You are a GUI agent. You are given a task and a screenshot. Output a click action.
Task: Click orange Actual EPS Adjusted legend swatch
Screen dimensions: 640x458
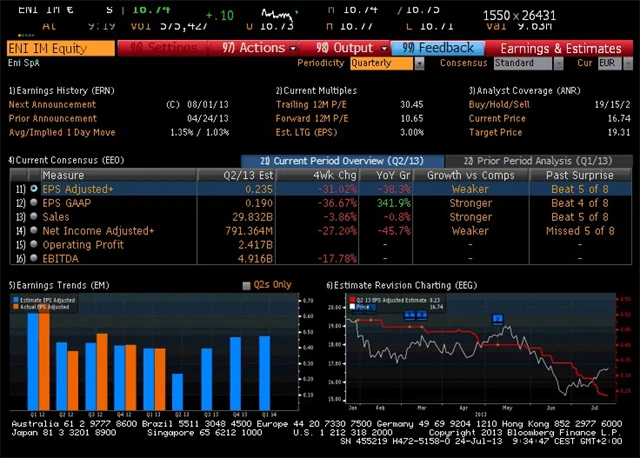point(13,305)
